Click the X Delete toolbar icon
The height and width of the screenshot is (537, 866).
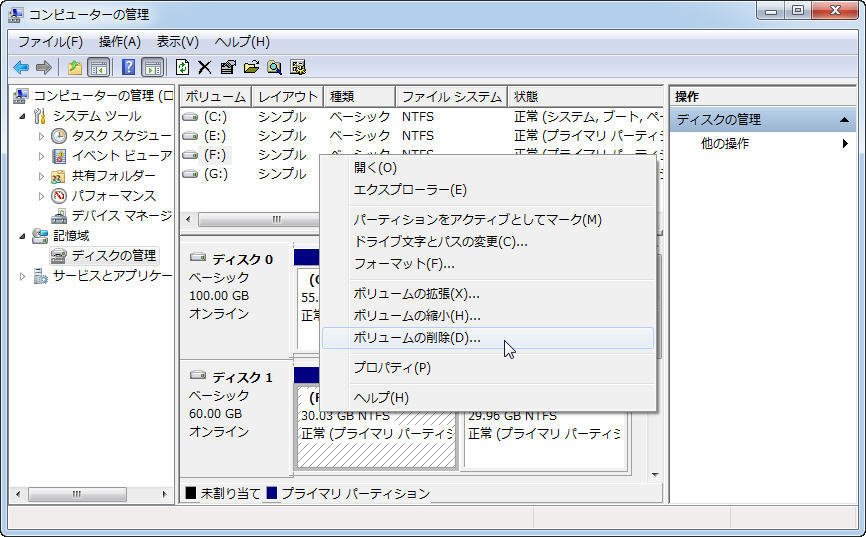tap(205, 68)
